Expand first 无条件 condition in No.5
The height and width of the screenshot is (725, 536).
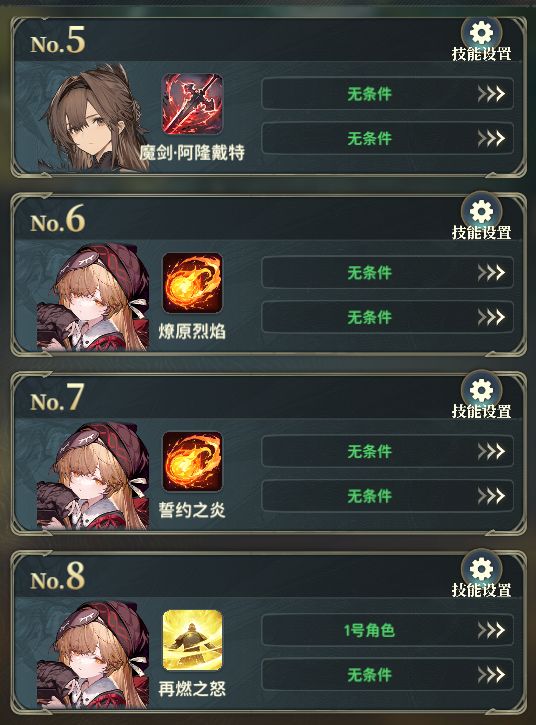coord(388,94)
